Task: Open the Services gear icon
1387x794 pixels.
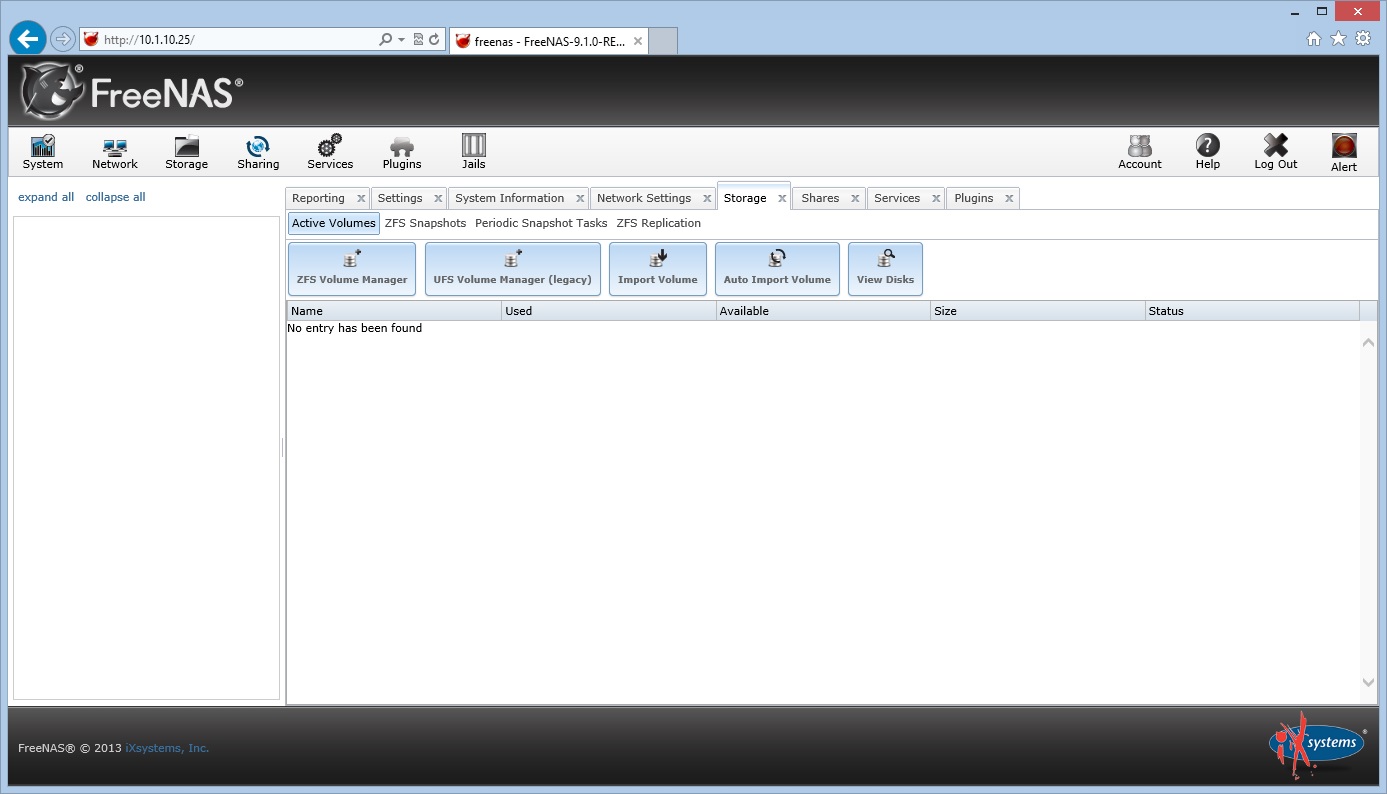Action: (x=330, y=153)
